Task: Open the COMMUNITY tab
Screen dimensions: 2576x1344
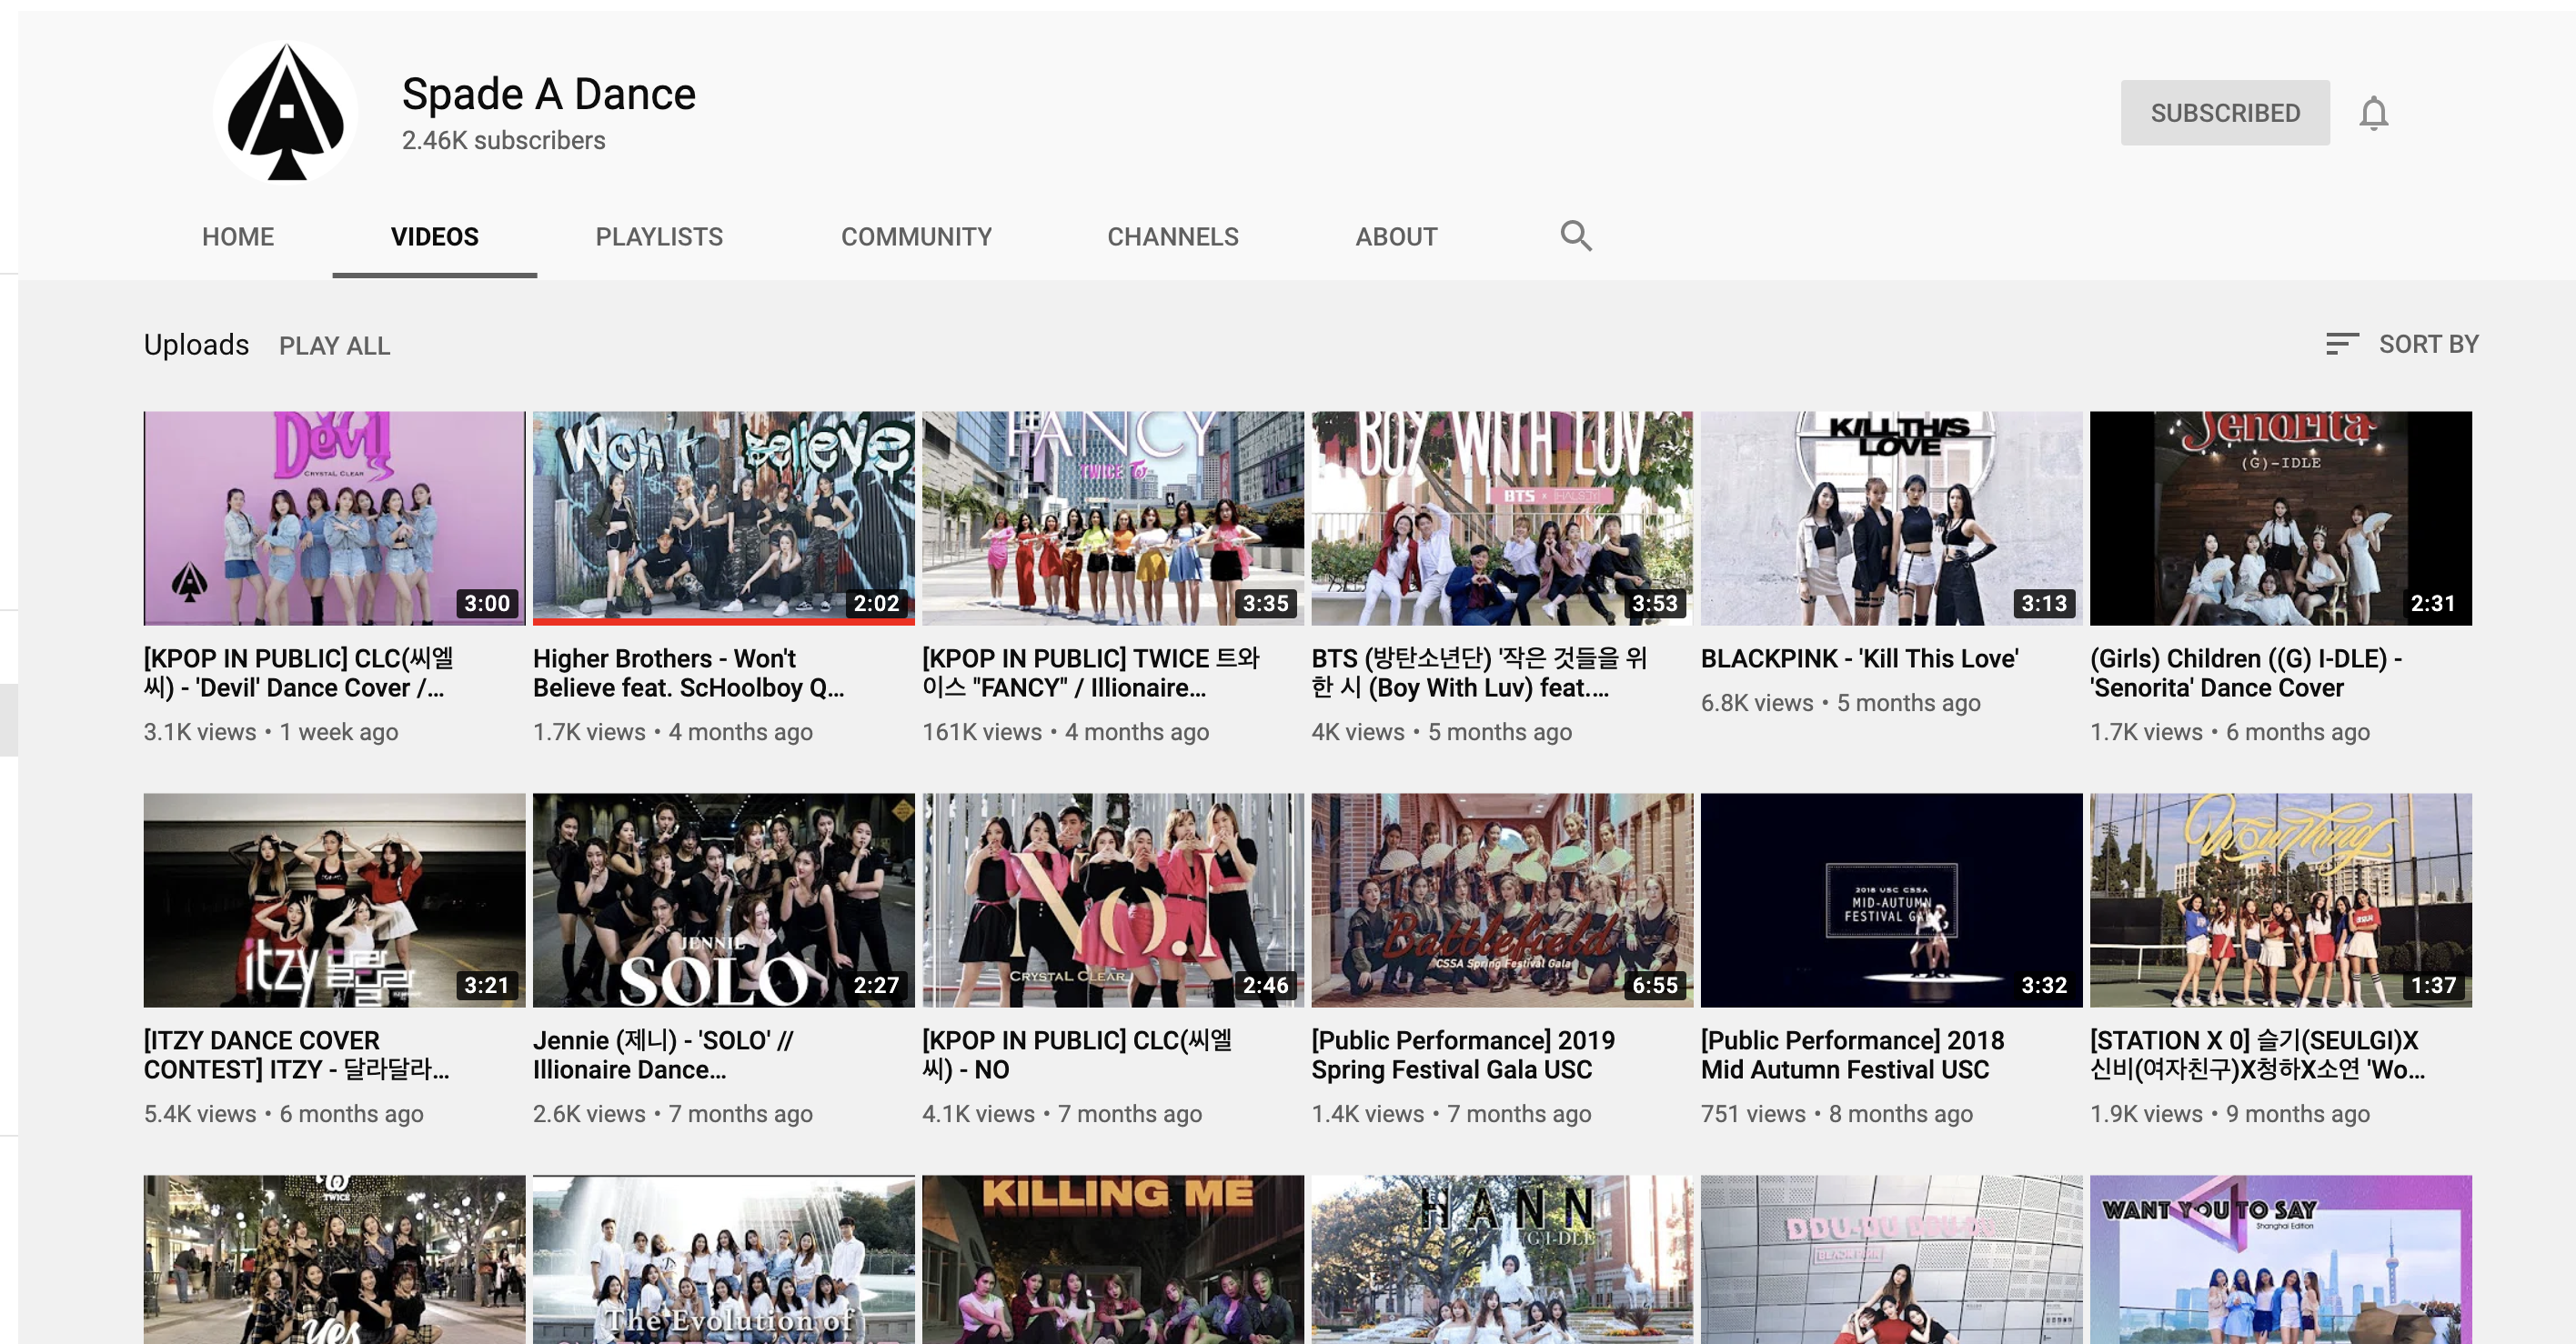Action: (x=916, y=237)
